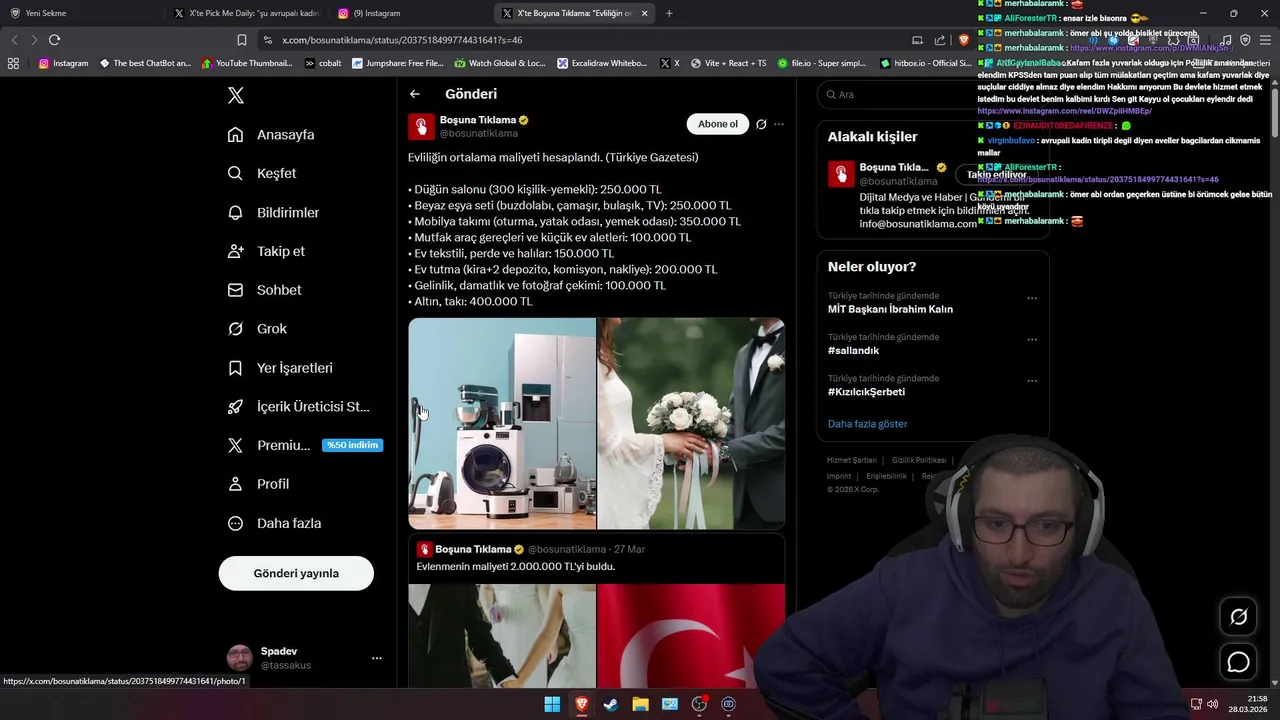
Task: Open Bildirimler notifications
Action: [273, 212]
